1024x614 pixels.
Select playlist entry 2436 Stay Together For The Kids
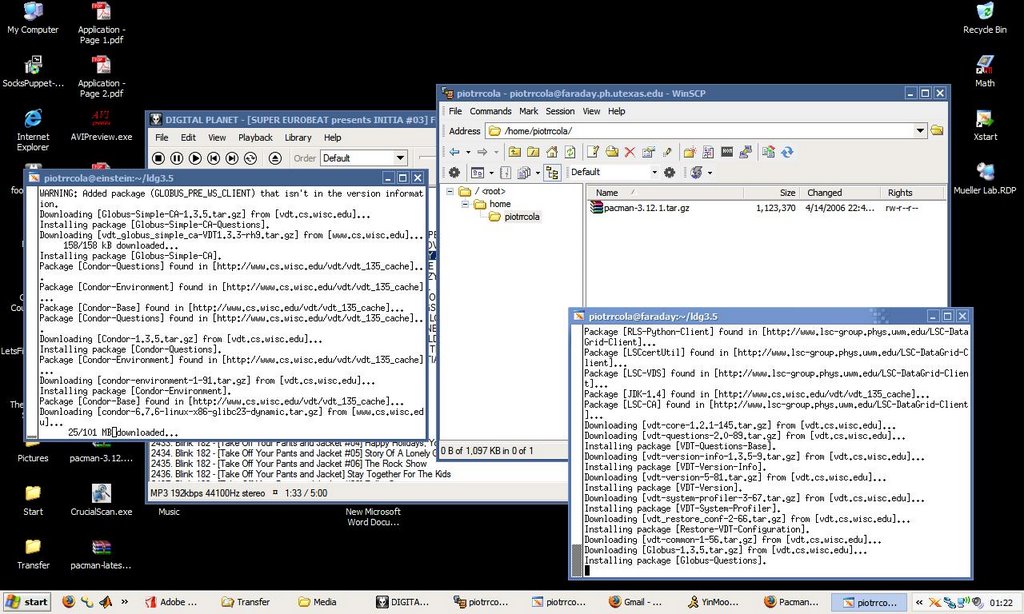point(300,474)
